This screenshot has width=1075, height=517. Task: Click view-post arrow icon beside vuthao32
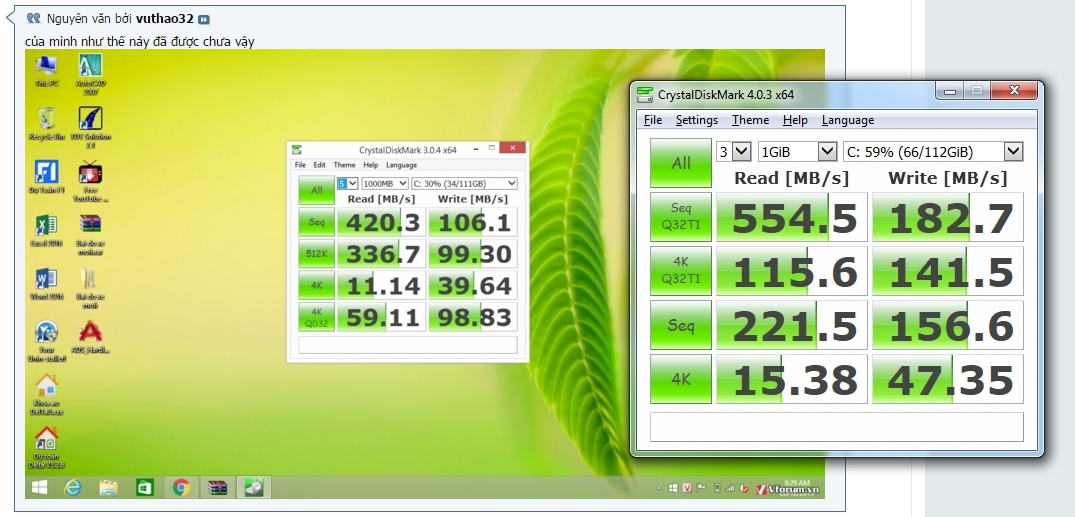point(204,20)
